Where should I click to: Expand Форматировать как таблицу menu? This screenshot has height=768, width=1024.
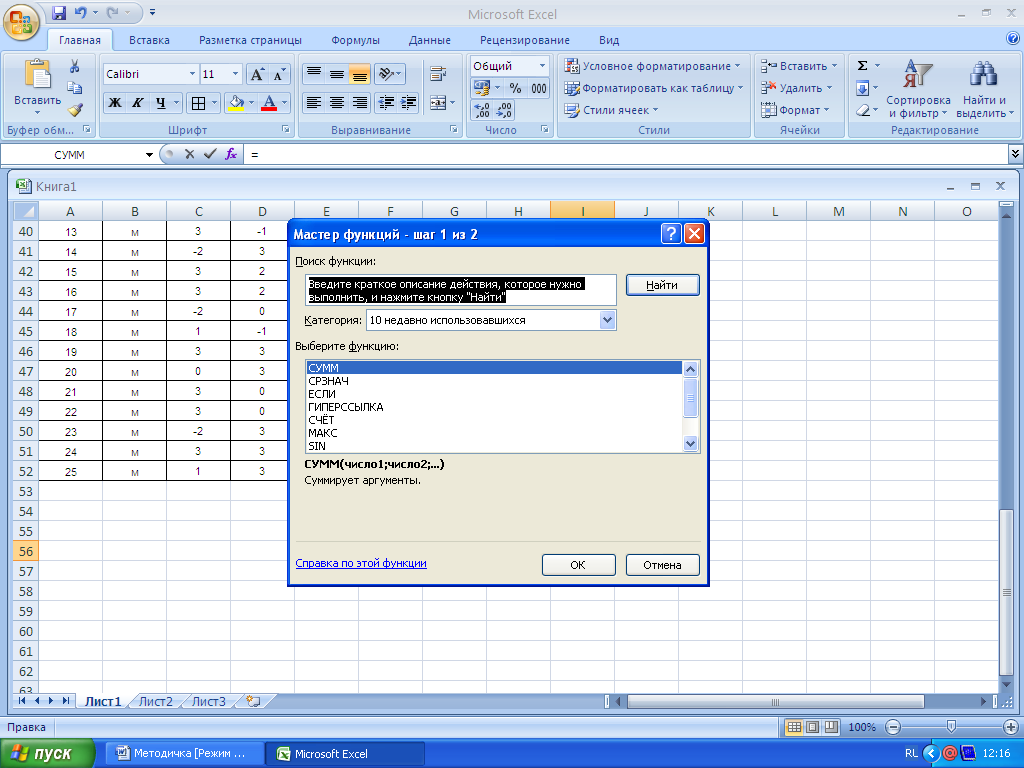click(740, 88)
